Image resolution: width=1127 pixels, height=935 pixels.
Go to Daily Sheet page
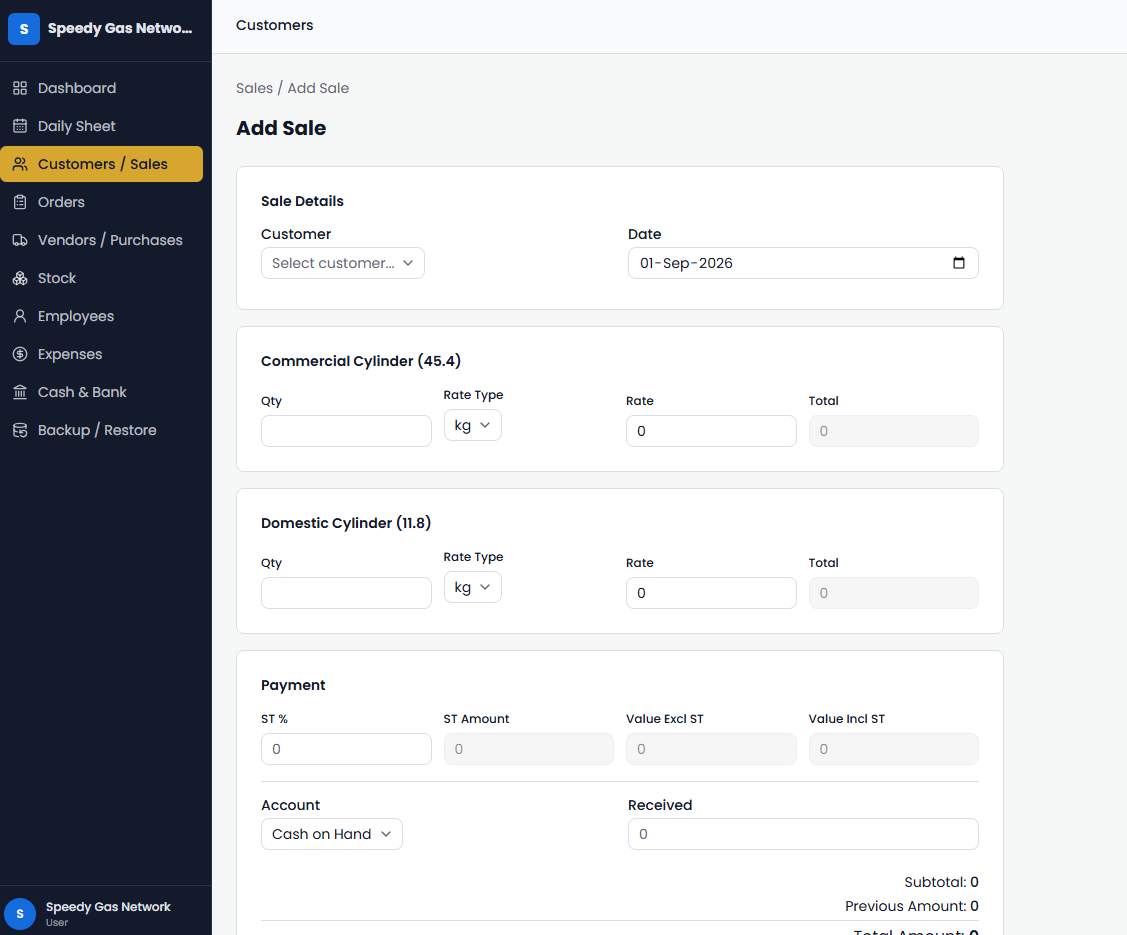[101, 126]
